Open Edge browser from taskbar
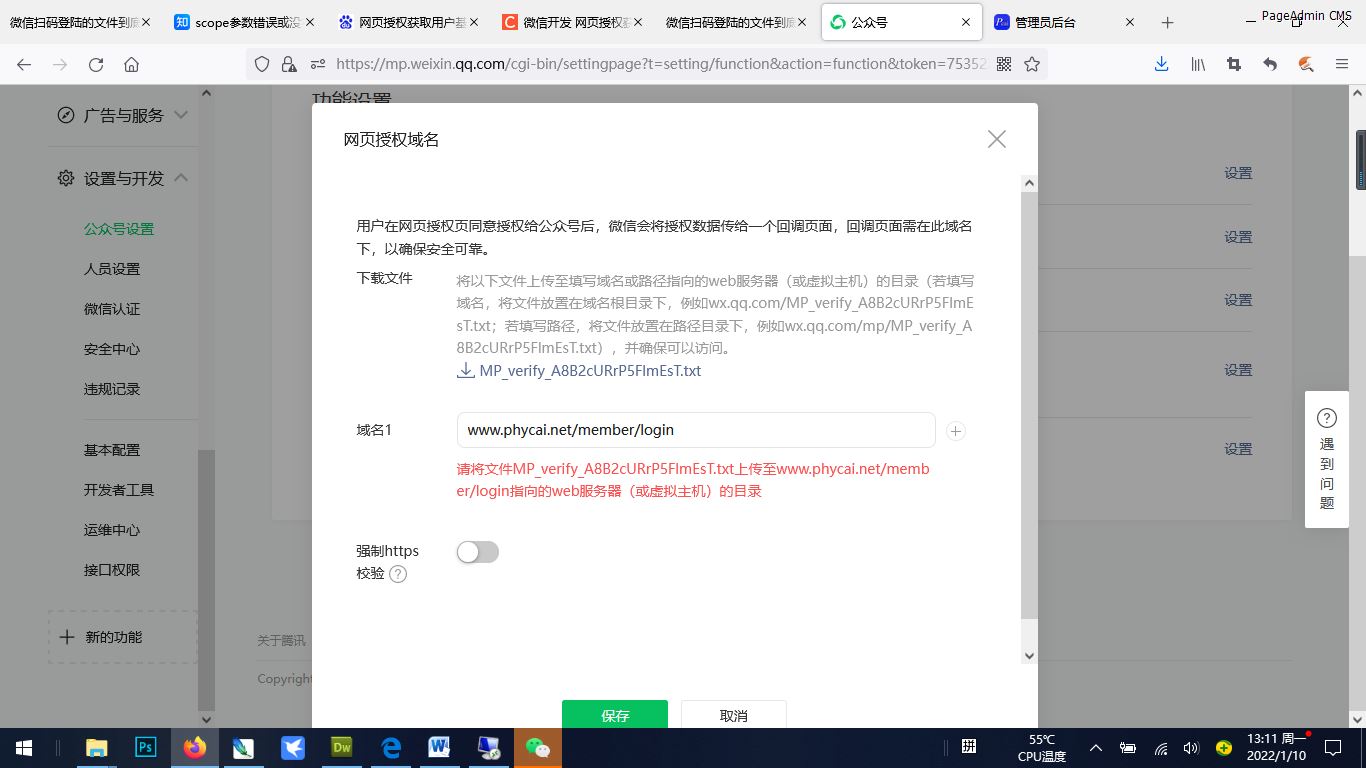Screen dimensions: 1366x768 [x=391, y=748]
